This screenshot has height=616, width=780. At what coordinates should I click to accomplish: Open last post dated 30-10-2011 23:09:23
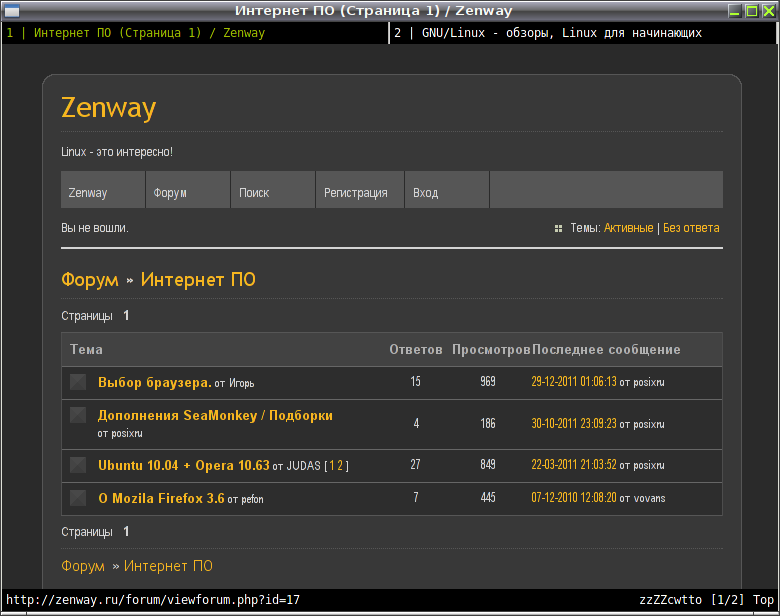pos(574,423)
